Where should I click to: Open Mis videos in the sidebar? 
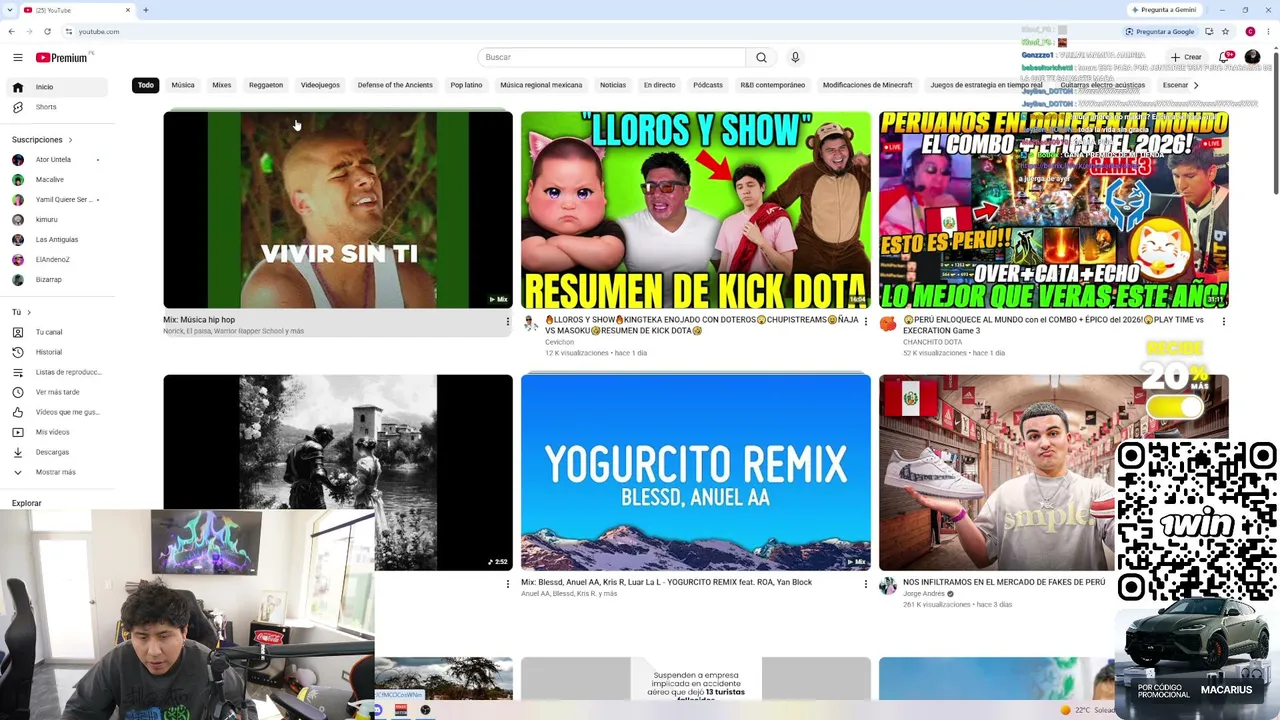pyautogui.click(x=58, y=432)
